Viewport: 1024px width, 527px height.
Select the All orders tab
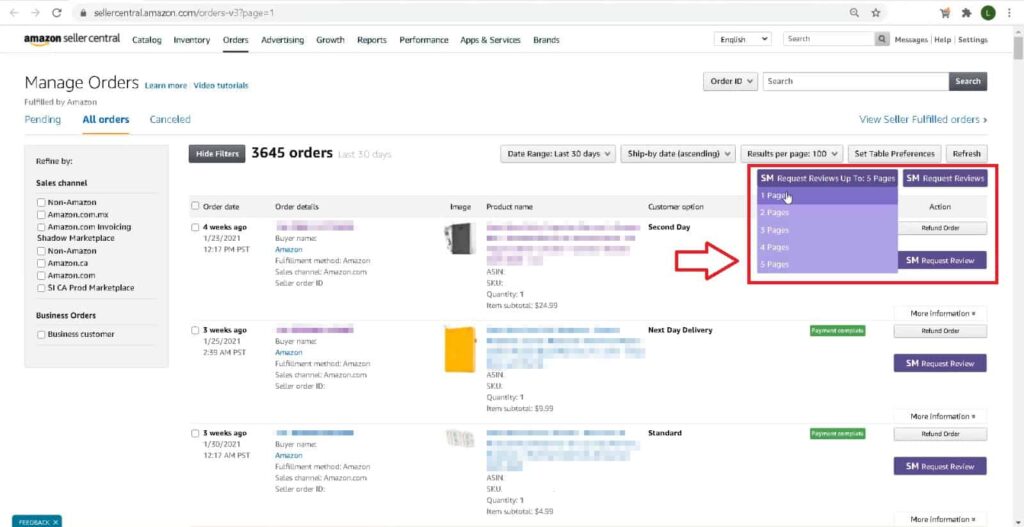pyautogui.click(x=106, y=120)
